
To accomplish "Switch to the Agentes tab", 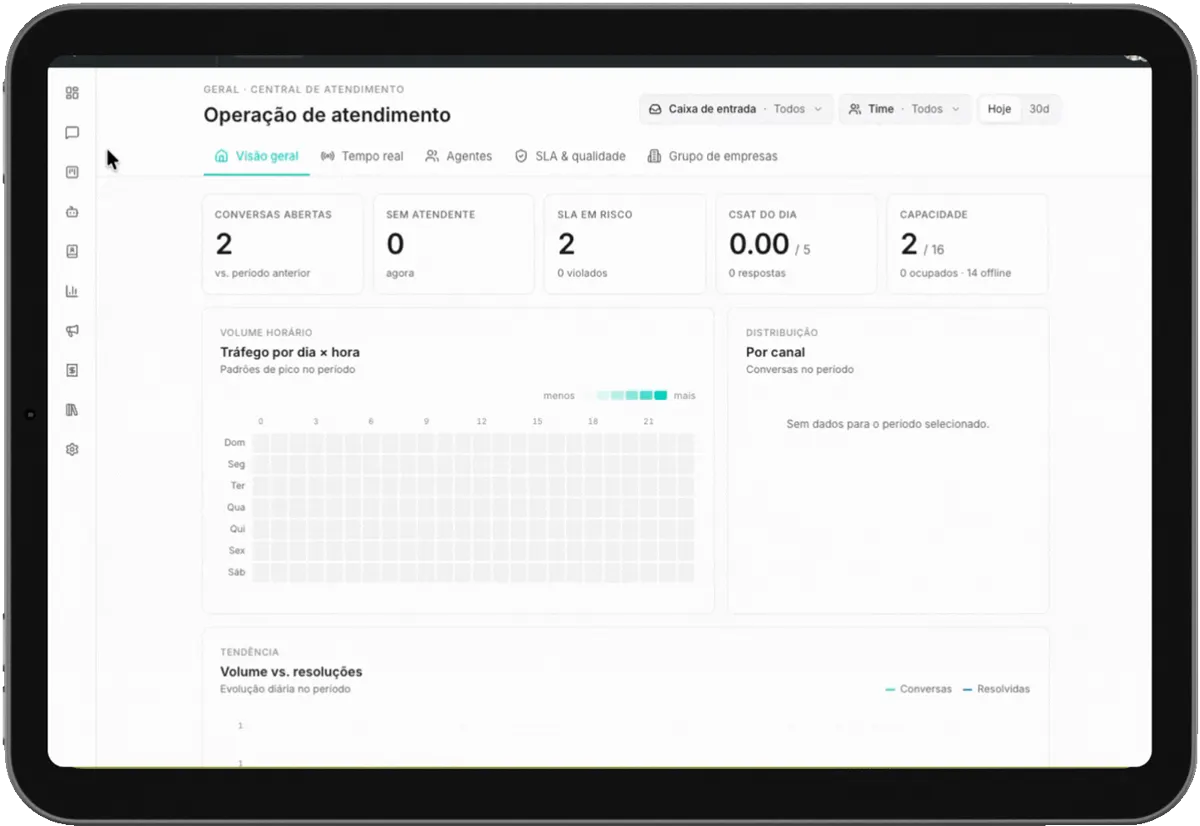I will pyautogui.click(x=459, y=156).
